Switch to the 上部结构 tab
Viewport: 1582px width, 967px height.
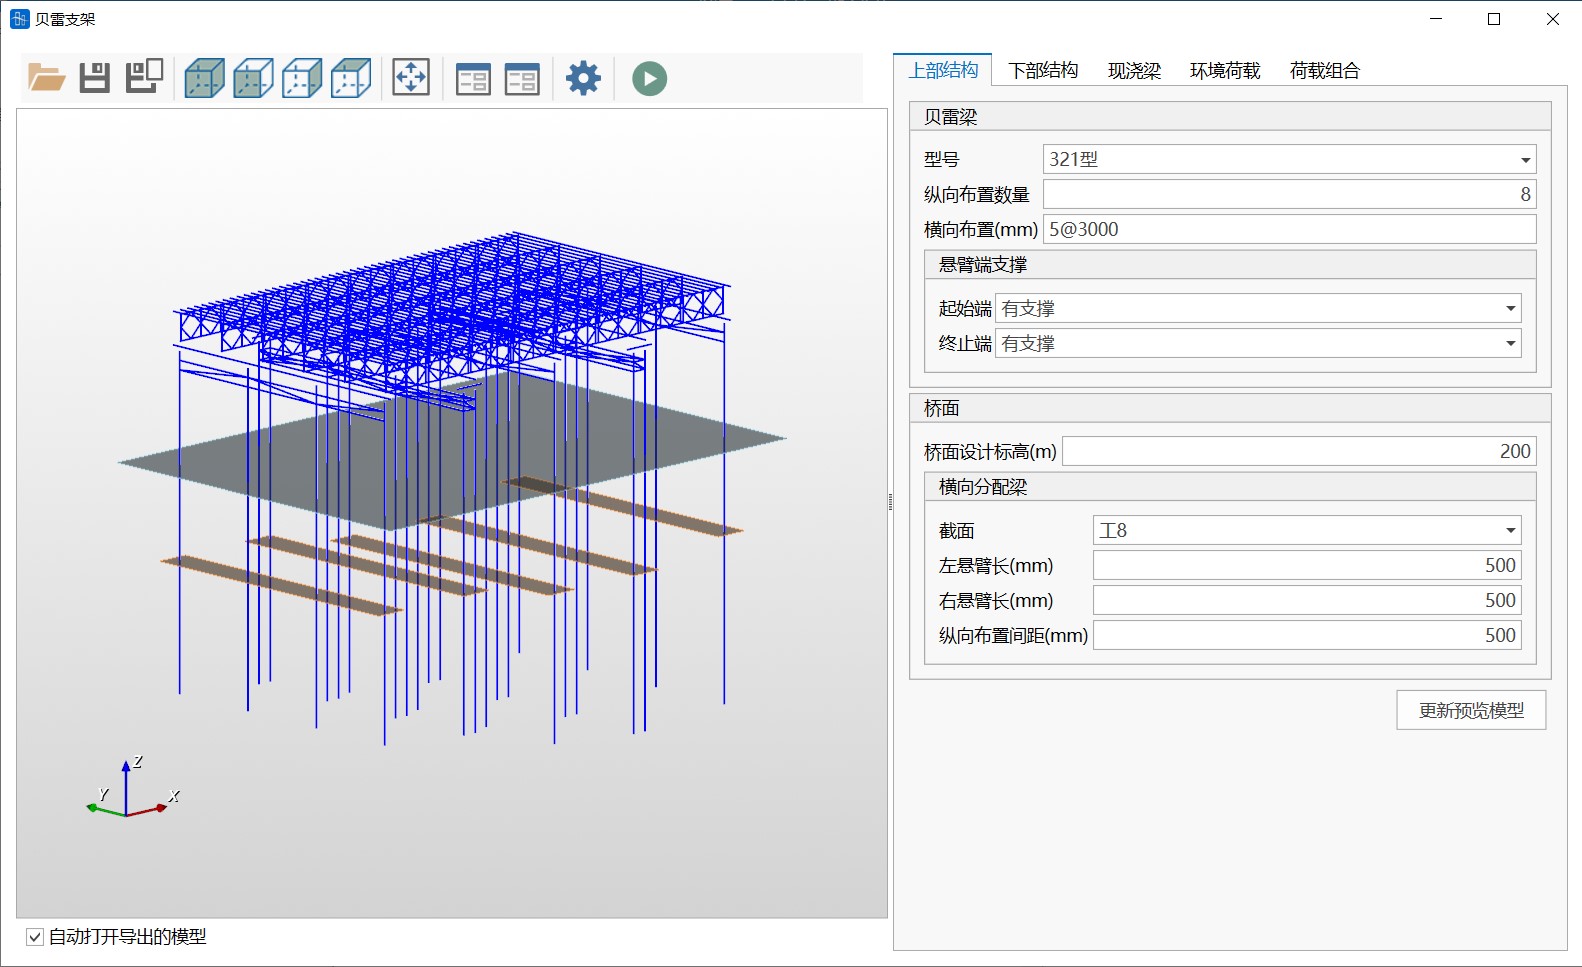[x=943, y=70]
